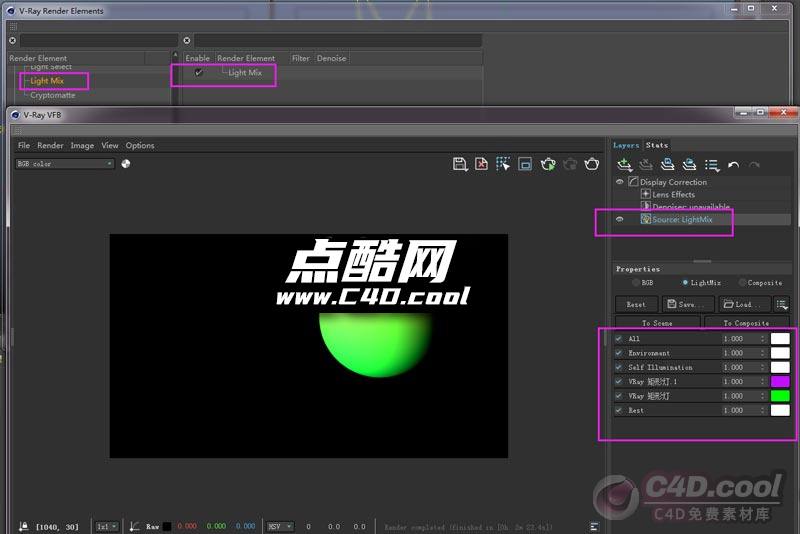Click the greyed-out Redo arrow in Layers panel
The height and width of the screenshot is (534, 800).
tap(754, 165)
